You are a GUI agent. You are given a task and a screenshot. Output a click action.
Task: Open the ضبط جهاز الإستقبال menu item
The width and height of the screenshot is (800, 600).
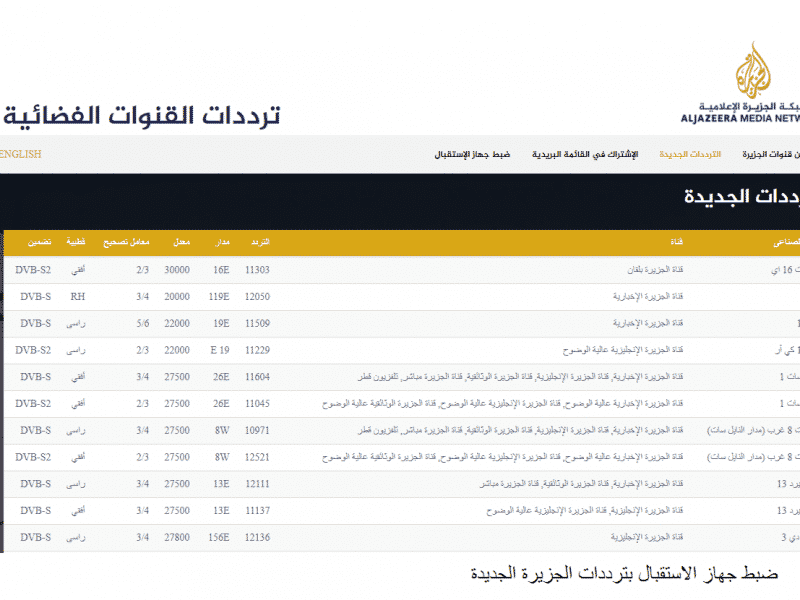coord(472,154)
